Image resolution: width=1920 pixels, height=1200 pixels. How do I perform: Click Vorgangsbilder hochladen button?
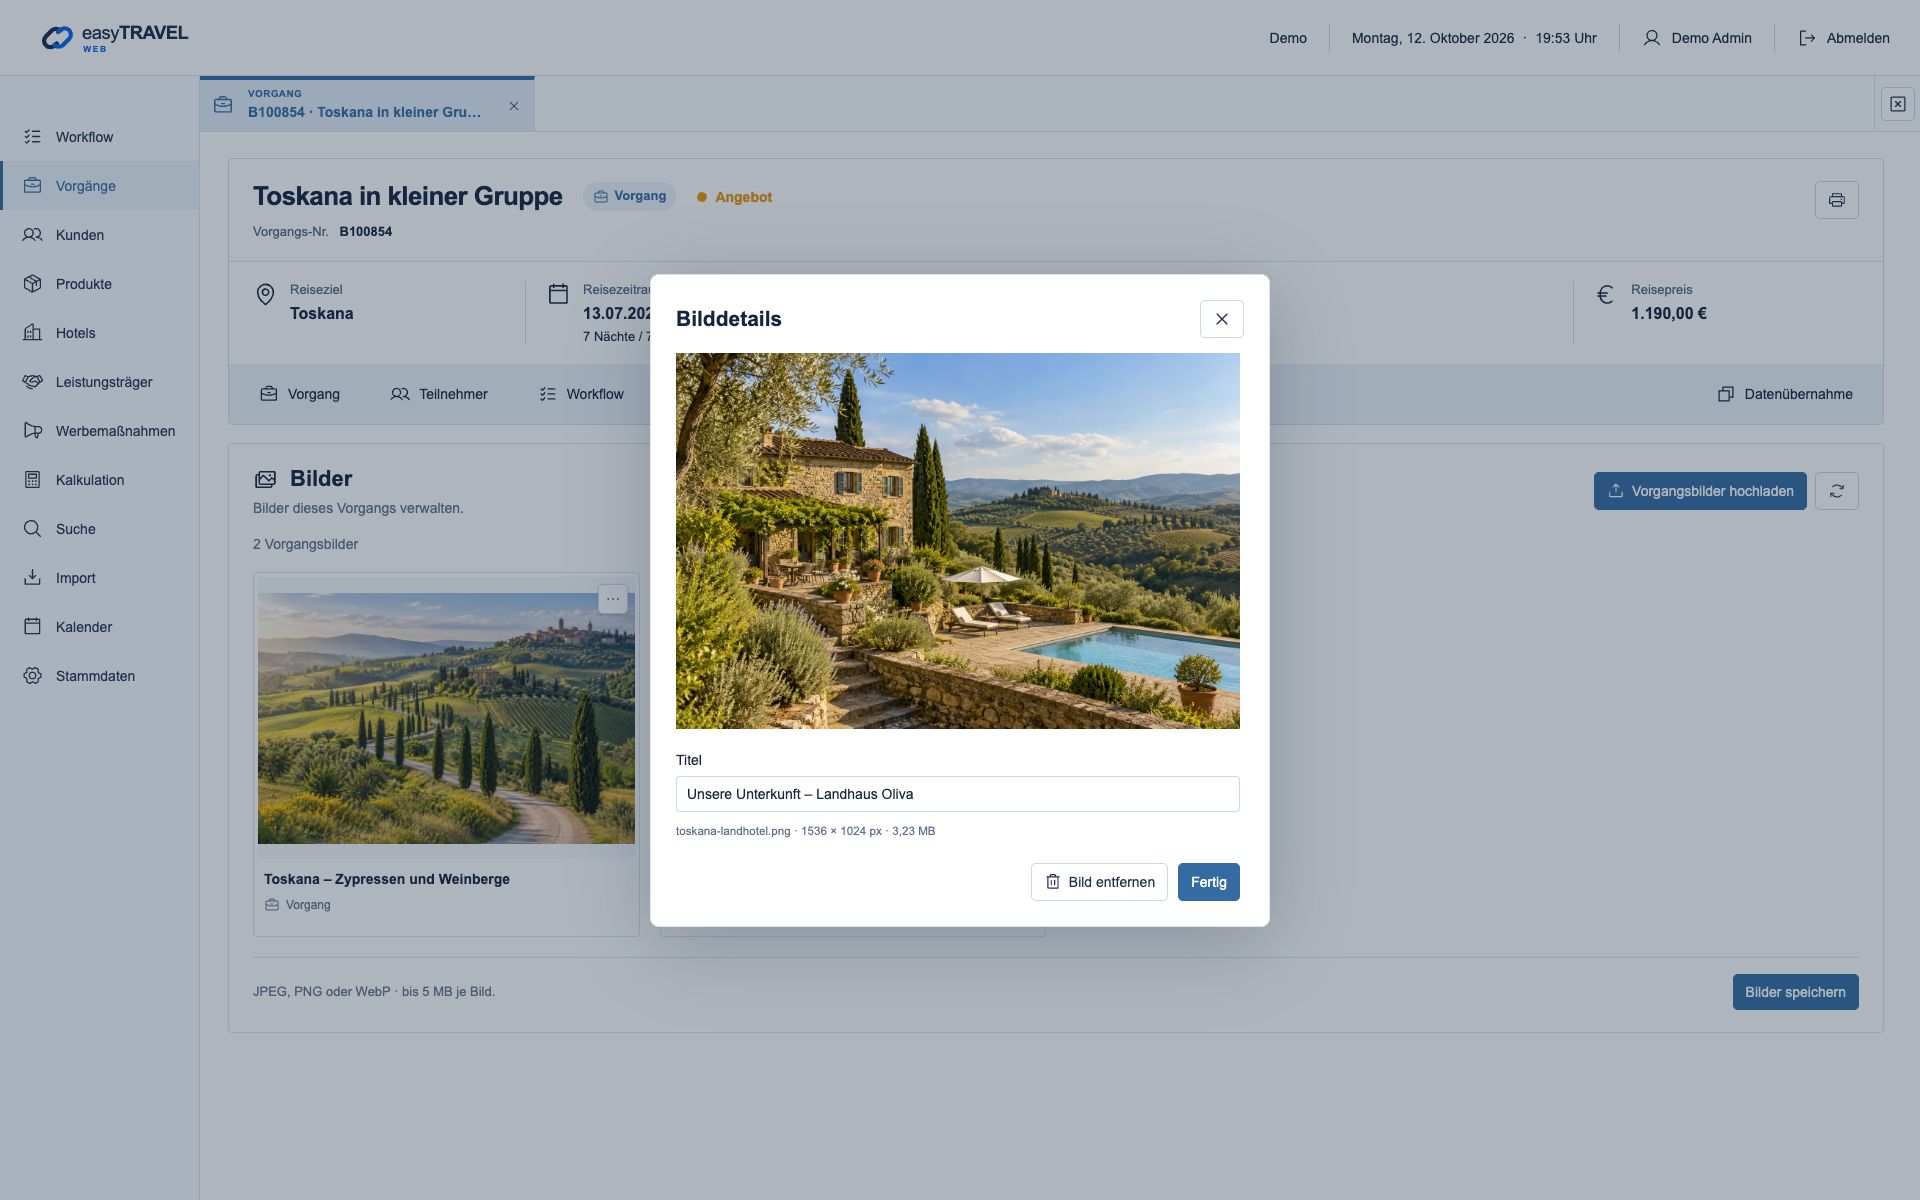click(1700, 491)
